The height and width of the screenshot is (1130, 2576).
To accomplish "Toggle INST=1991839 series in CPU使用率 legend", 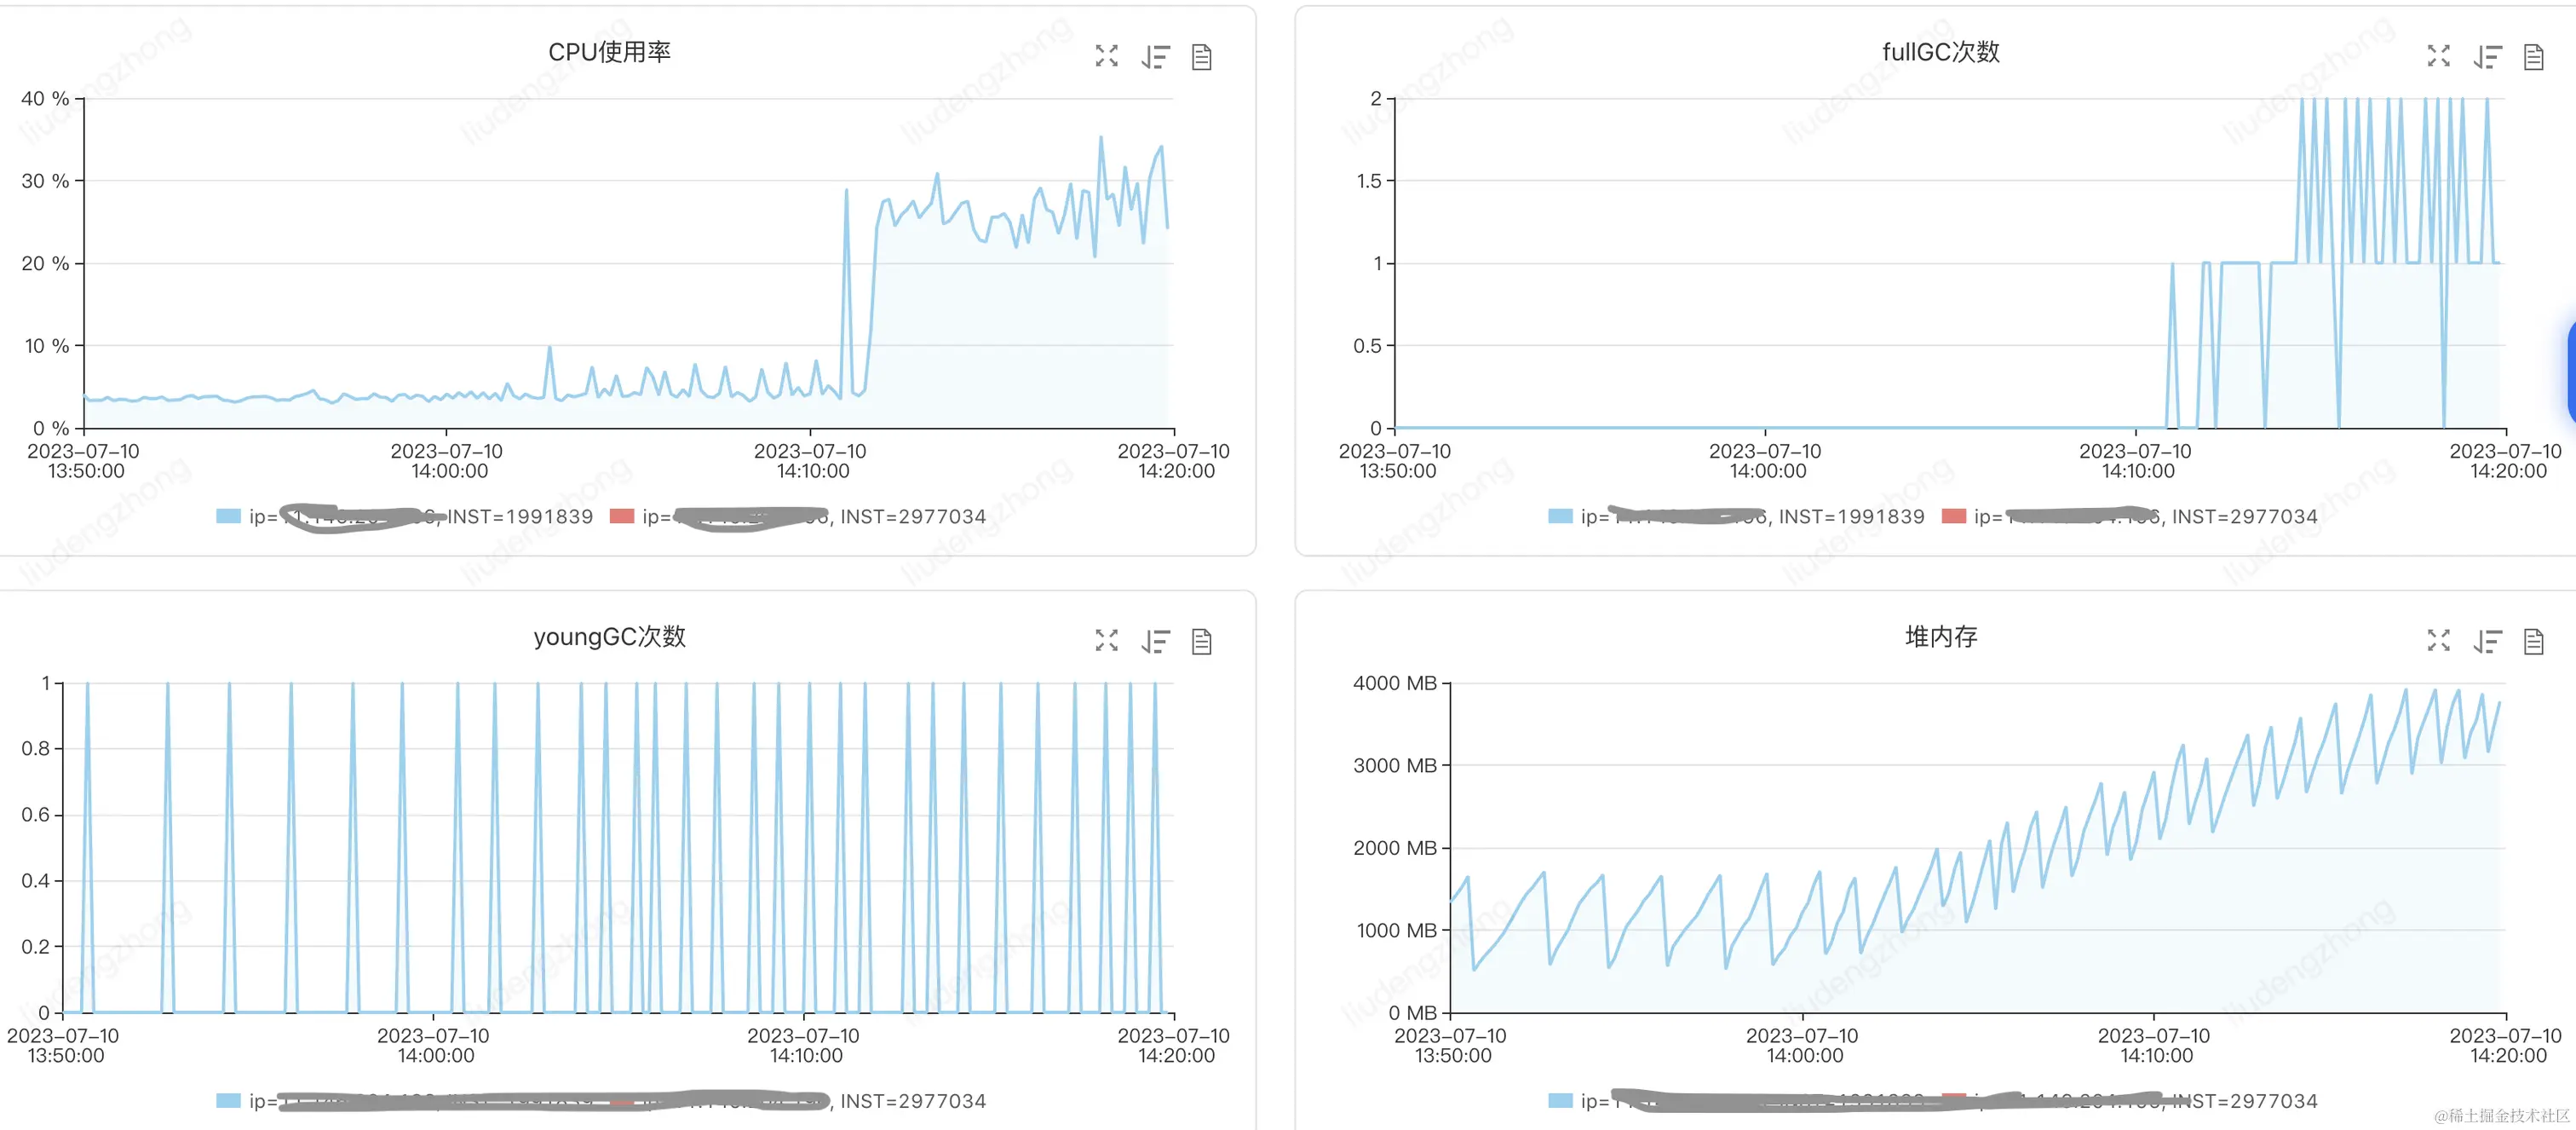I will pos(519,516).
